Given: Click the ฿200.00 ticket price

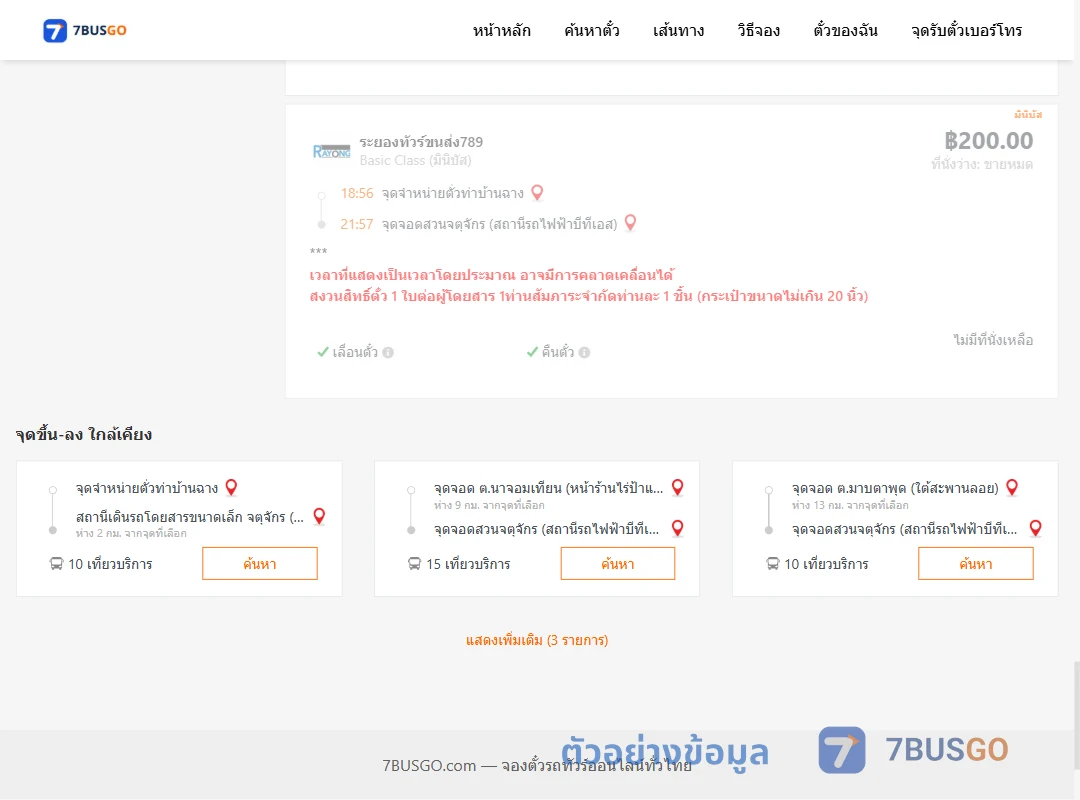Looking at the screenshot, I should point(988,141).
